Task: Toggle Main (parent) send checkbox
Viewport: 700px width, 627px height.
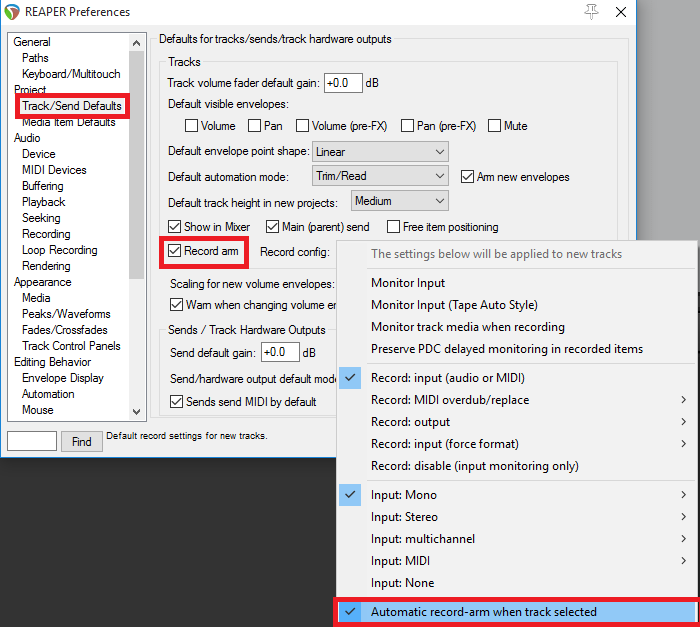Action: (272, 227)
